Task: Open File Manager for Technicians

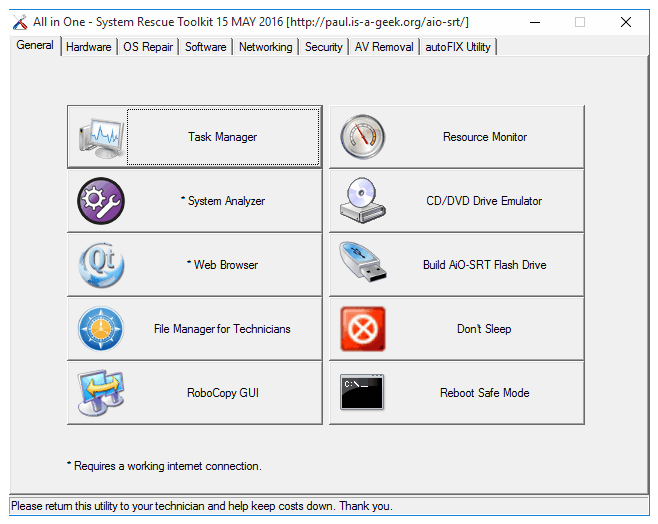Action: 195,329
